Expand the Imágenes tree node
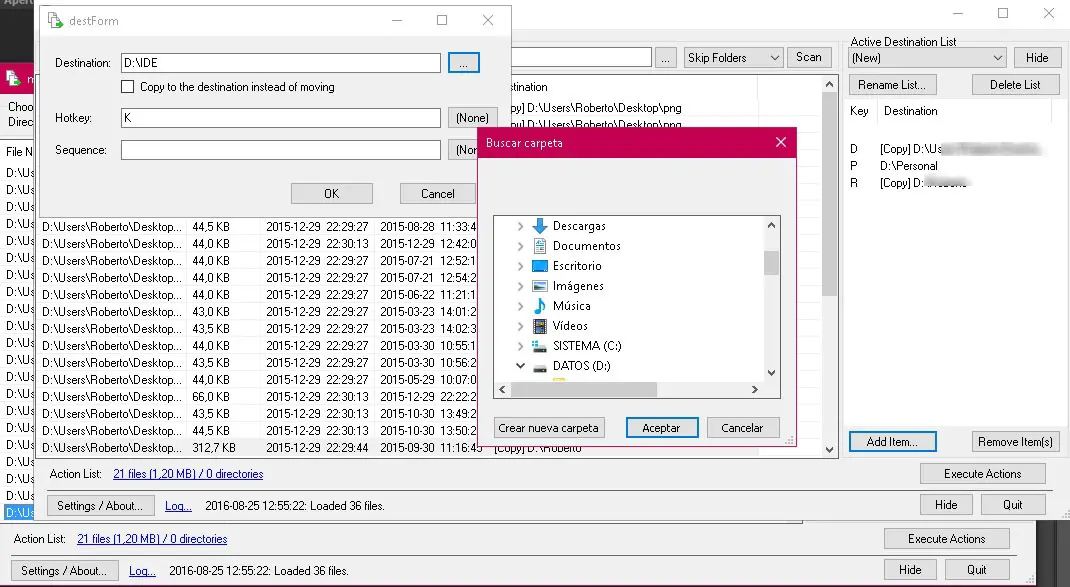Image resolution: width=1070 pixels, height=587 pixels. click(x=520, y=286)
